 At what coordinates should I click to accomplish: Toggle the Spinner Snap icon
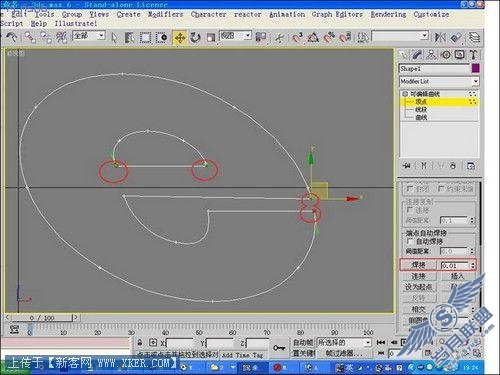tap(345, 37)
